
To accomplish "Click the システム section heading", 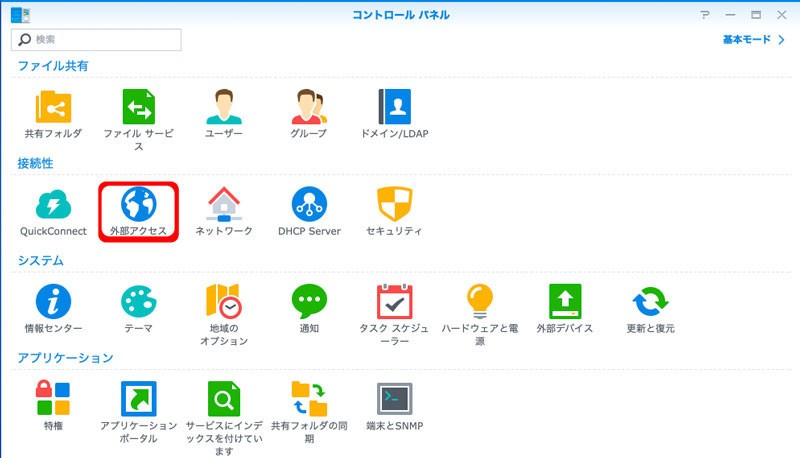I will (x=41, y=261).
